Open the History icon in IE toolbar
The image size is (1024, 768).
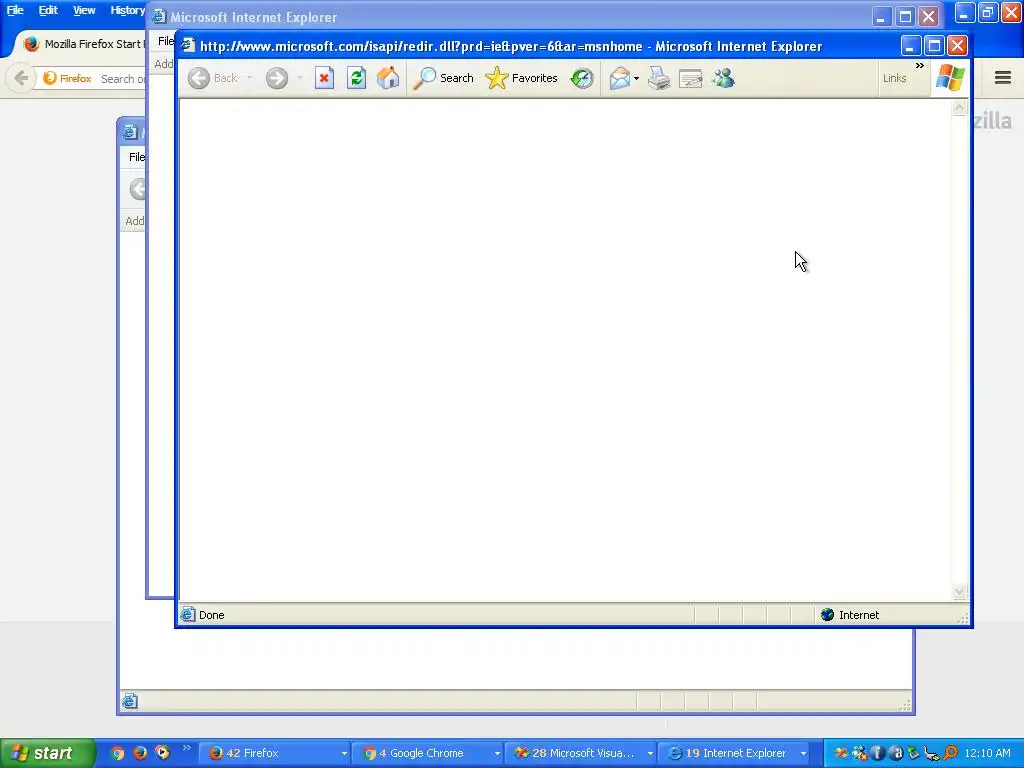point(581,78)
